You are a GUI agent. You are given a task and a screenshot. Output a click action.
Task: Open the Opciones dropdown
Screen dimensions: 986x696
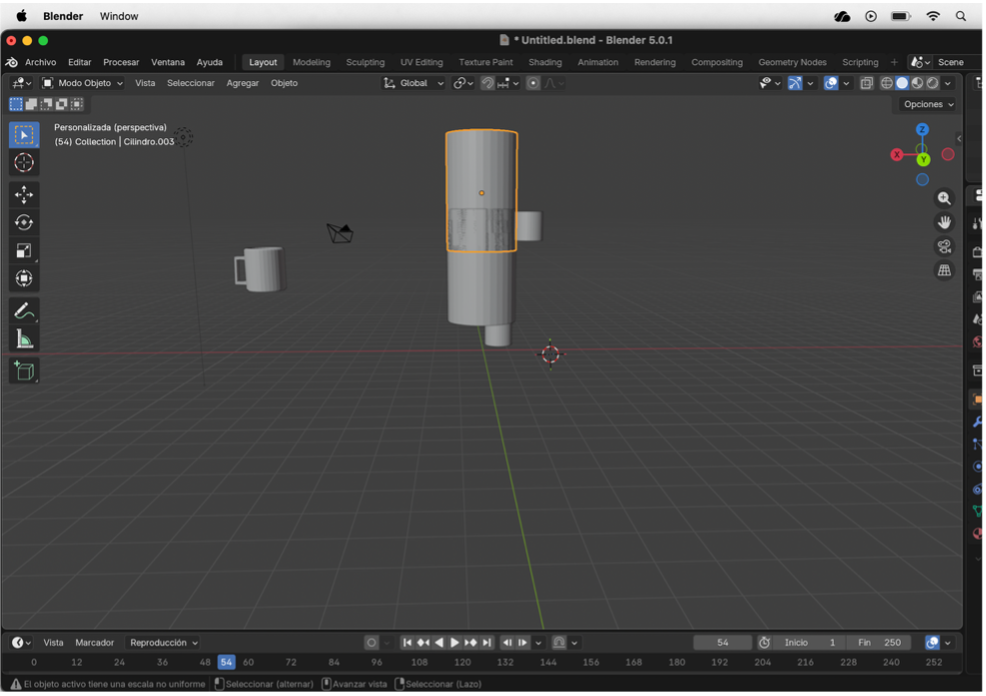[929, 104]
